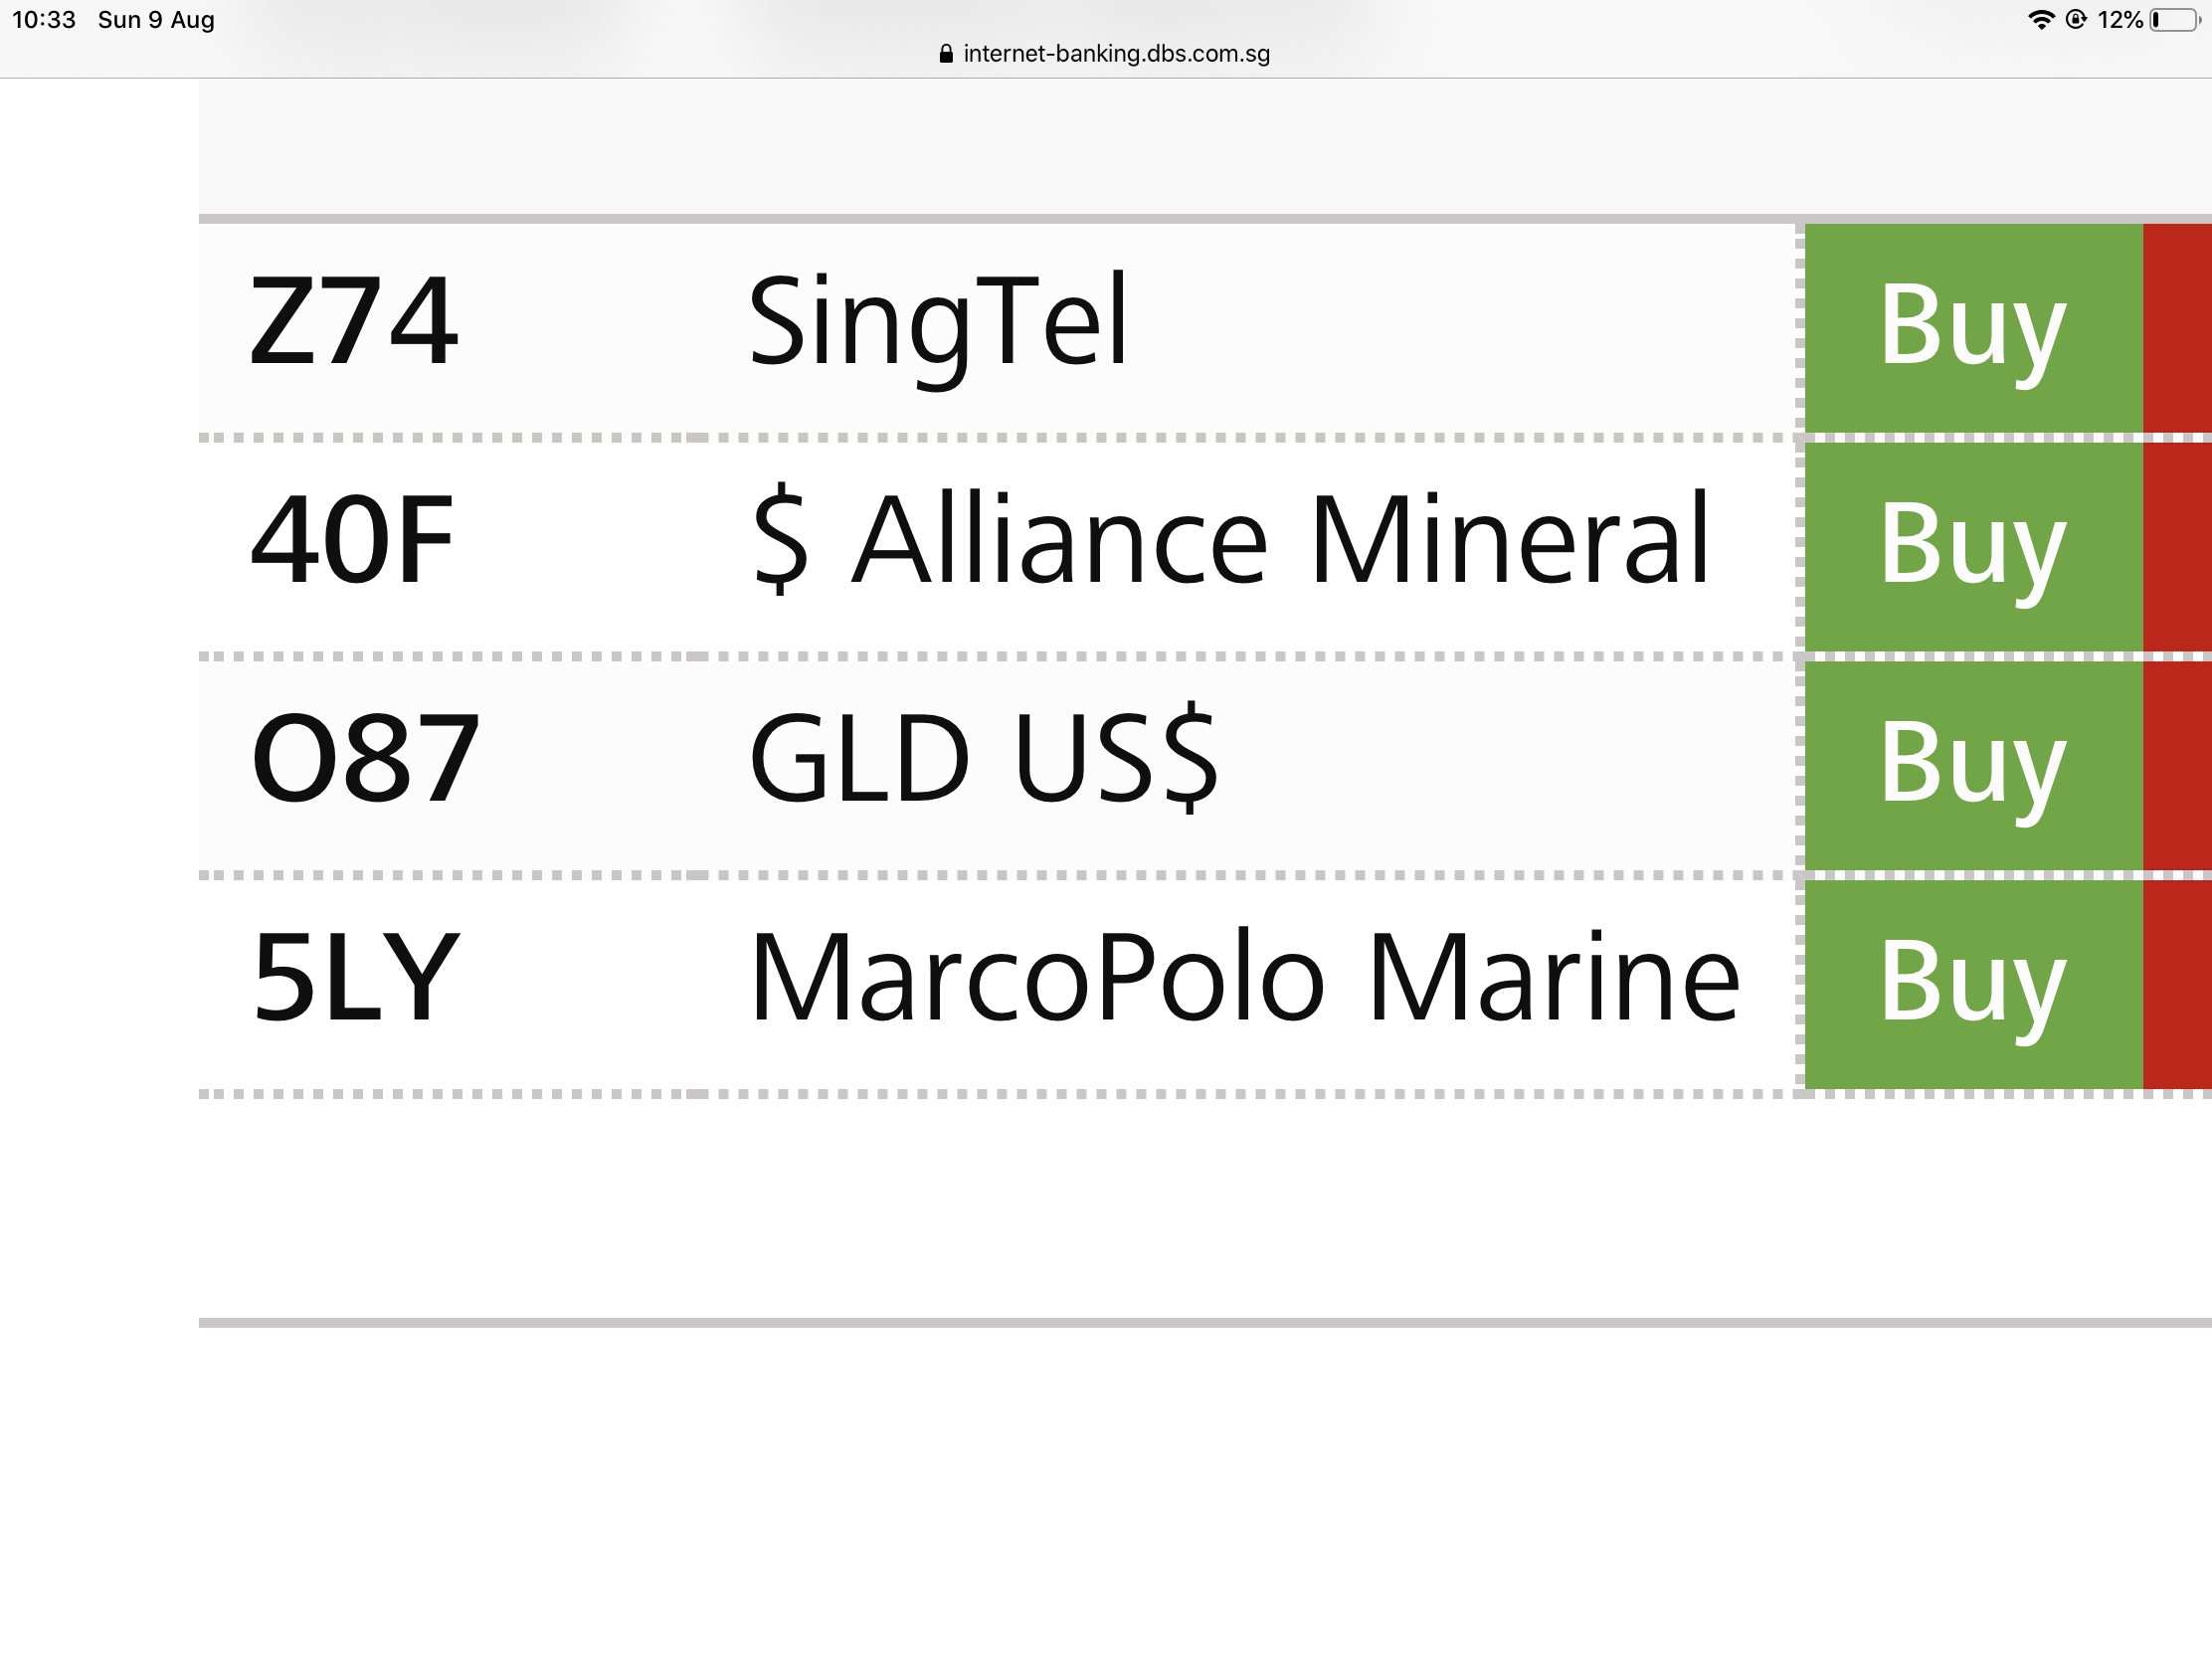Click the red button in SingTel row
This screenshot has height=1659, width=2212.
[2177, 328]
